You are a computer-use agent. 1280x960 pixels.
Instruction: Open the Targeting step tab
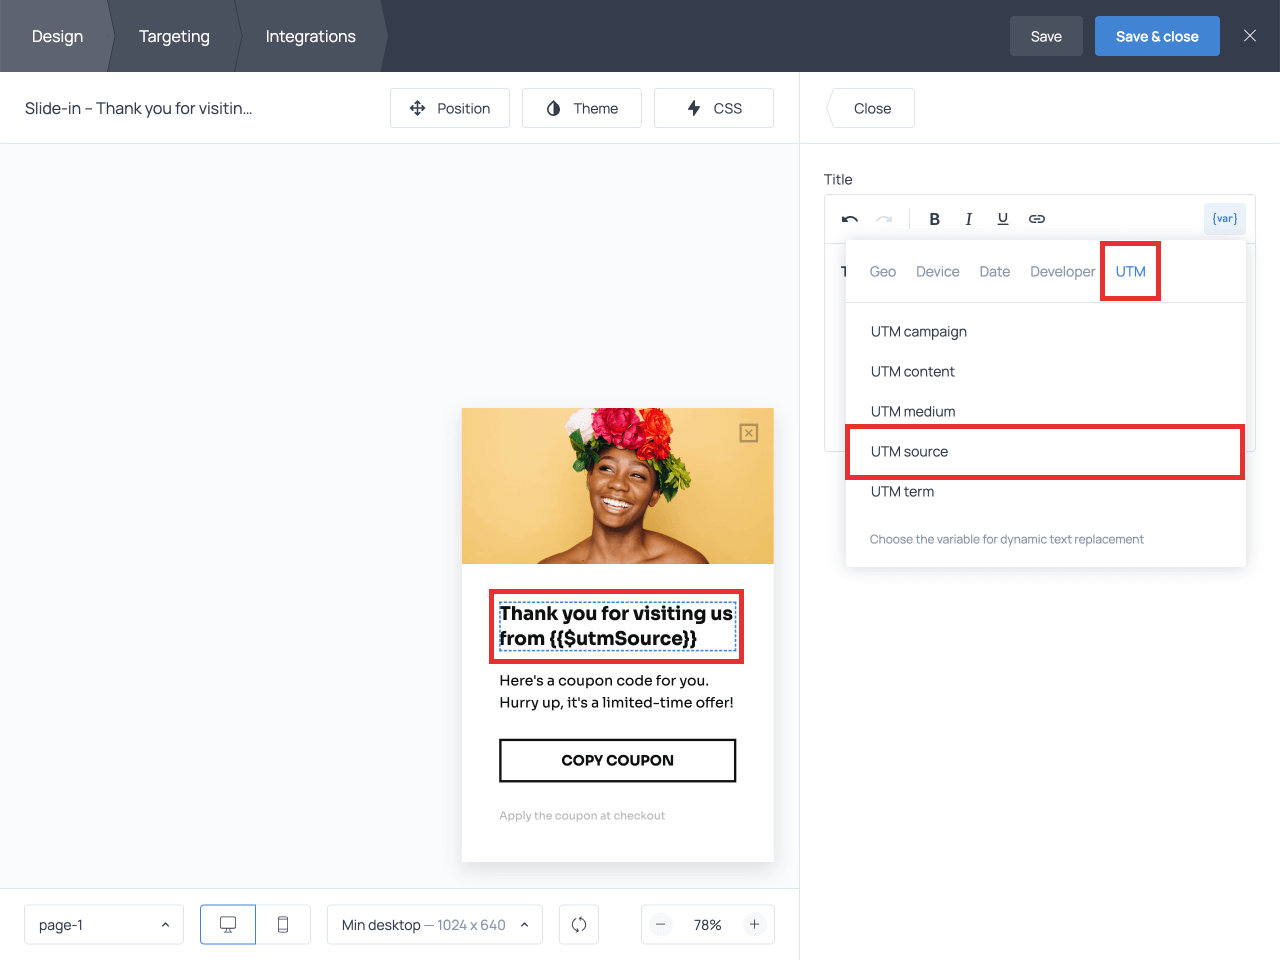174,36
